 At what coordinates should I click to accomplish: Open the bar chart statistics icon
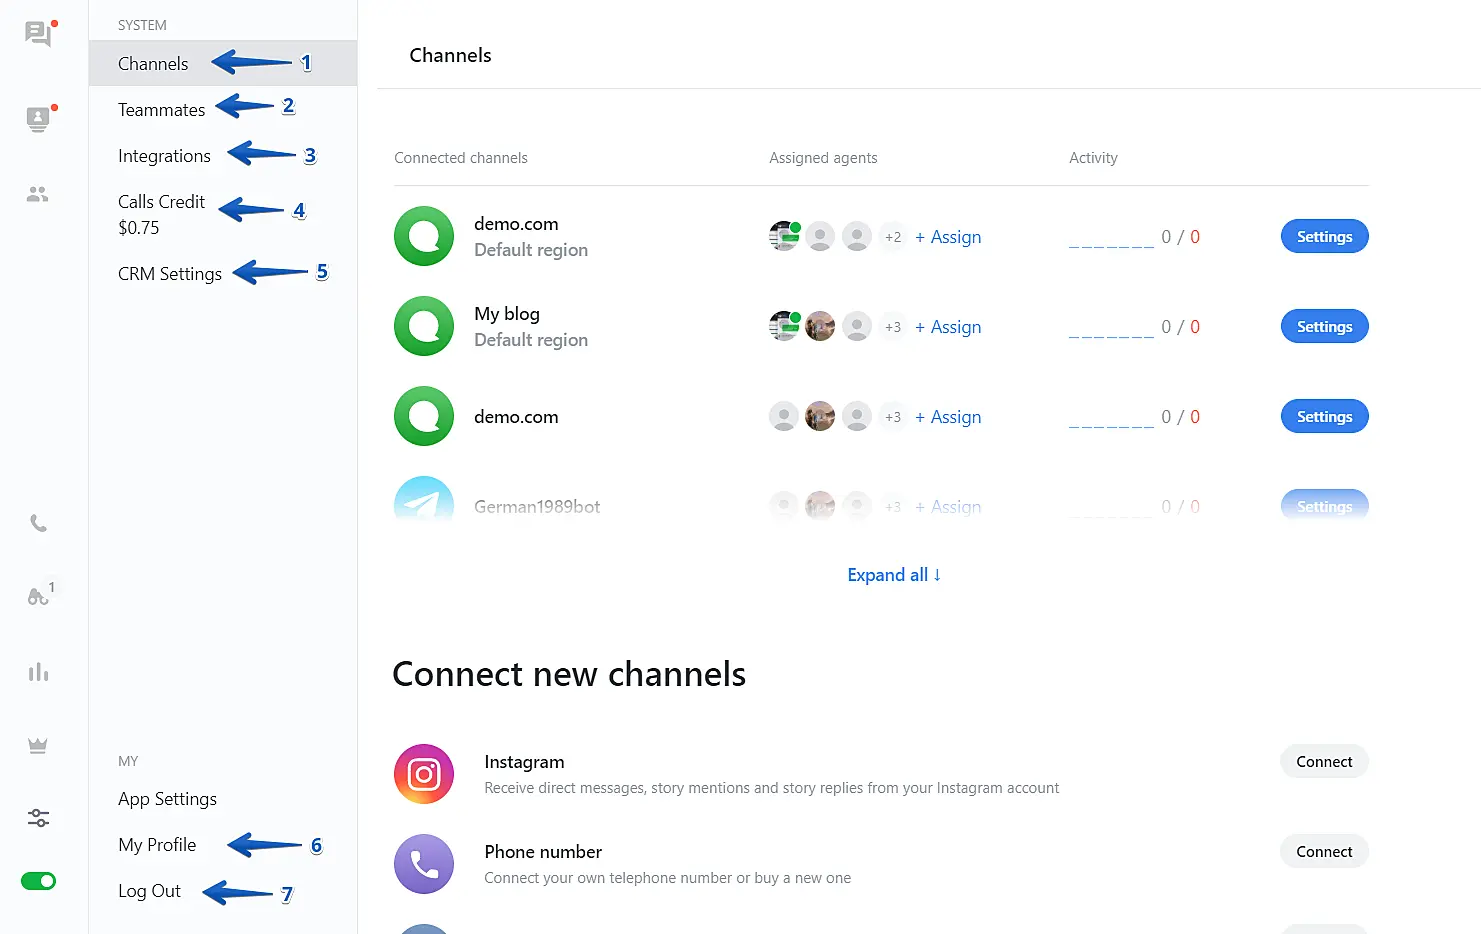38,672
